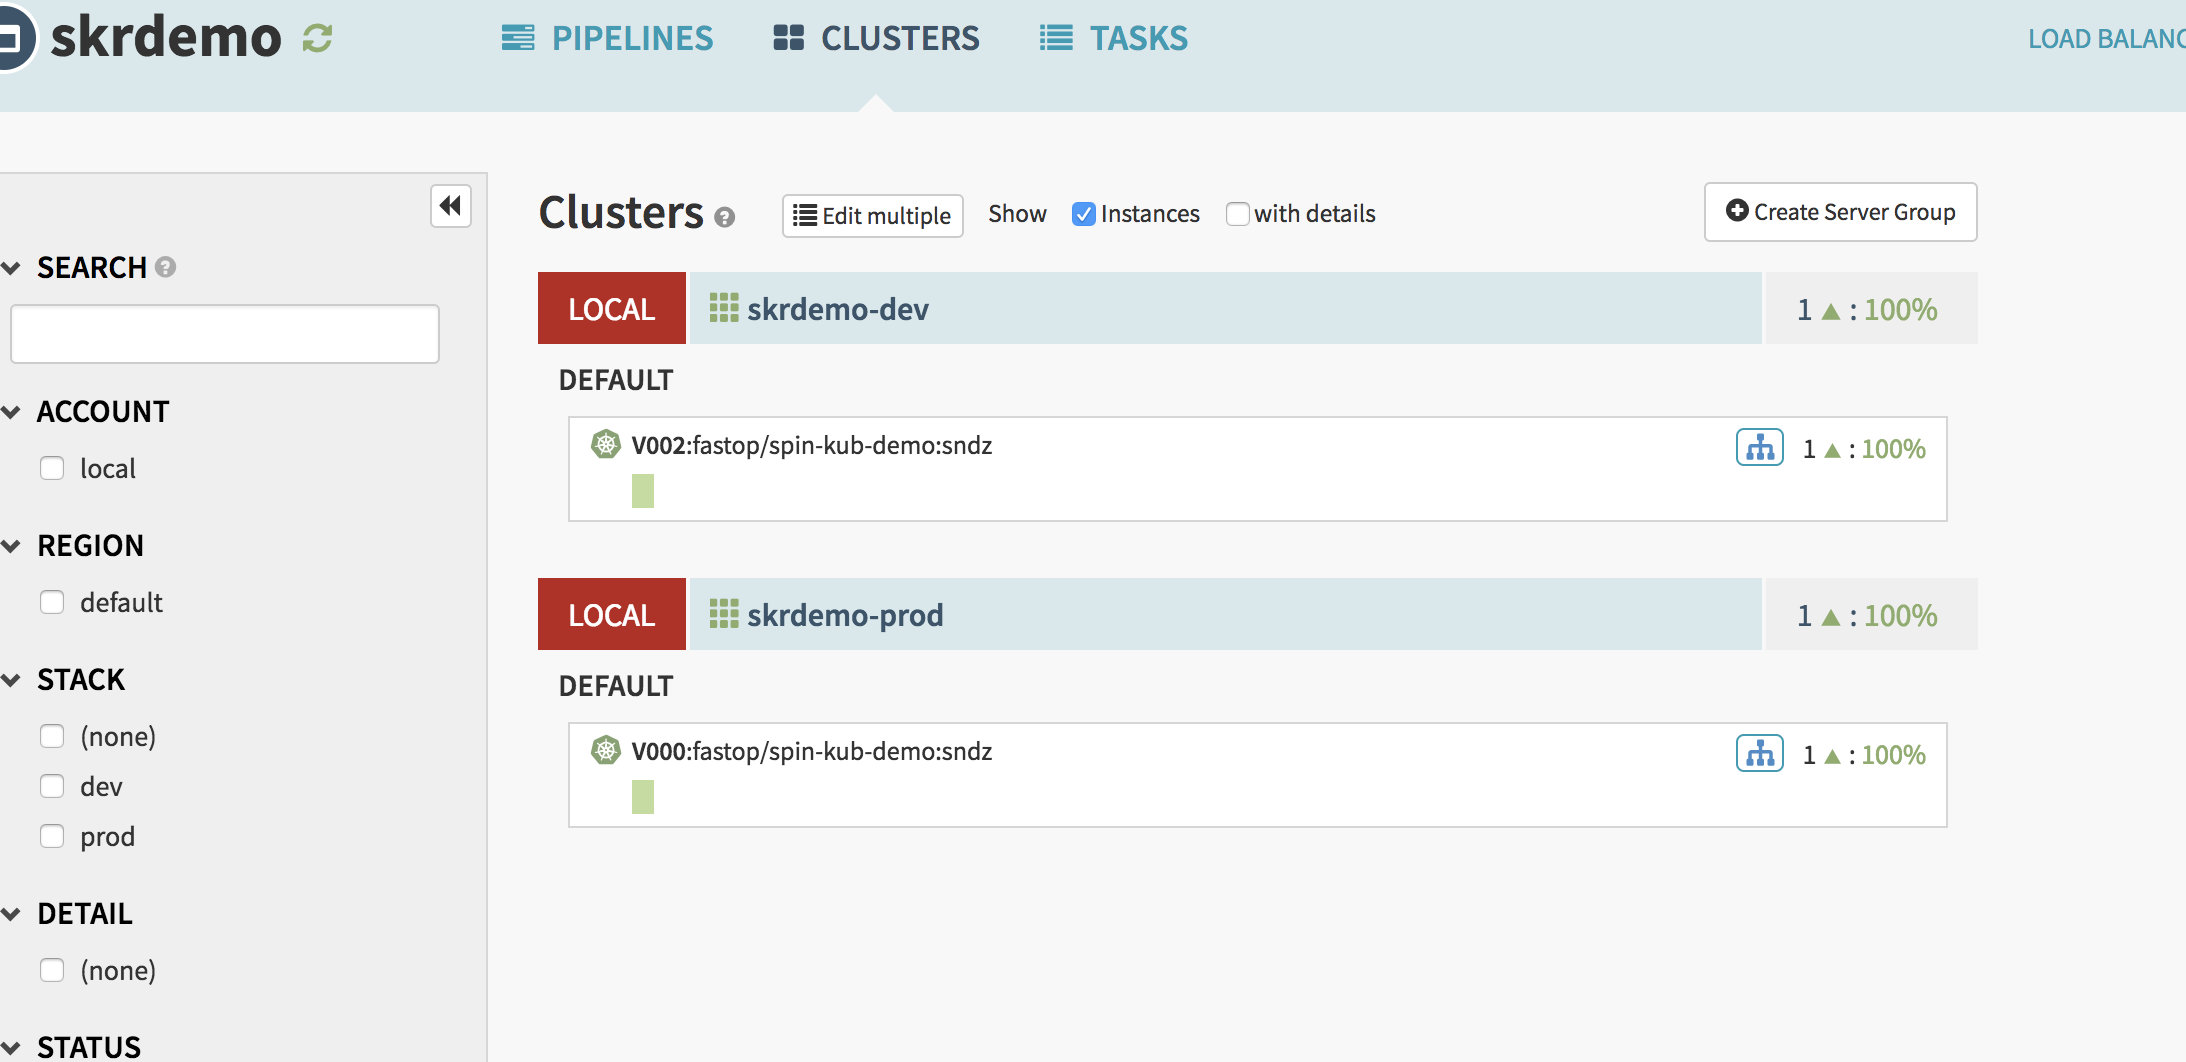Click into the Search filter text field
This screenshot has height=1062, width=2186.
click(225, 334)
